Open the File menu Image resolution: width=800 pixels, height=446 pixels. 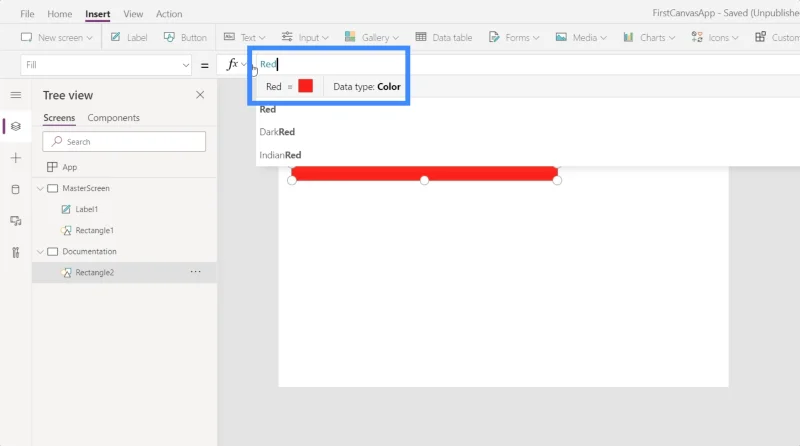coord(27,14)
